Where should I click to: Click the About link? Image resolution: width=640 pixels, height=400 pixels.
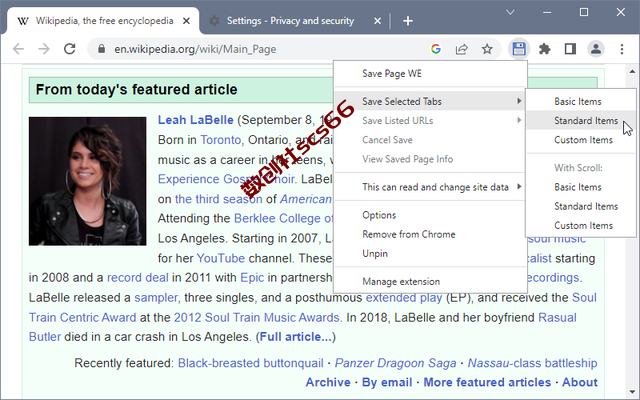point(580,382)
